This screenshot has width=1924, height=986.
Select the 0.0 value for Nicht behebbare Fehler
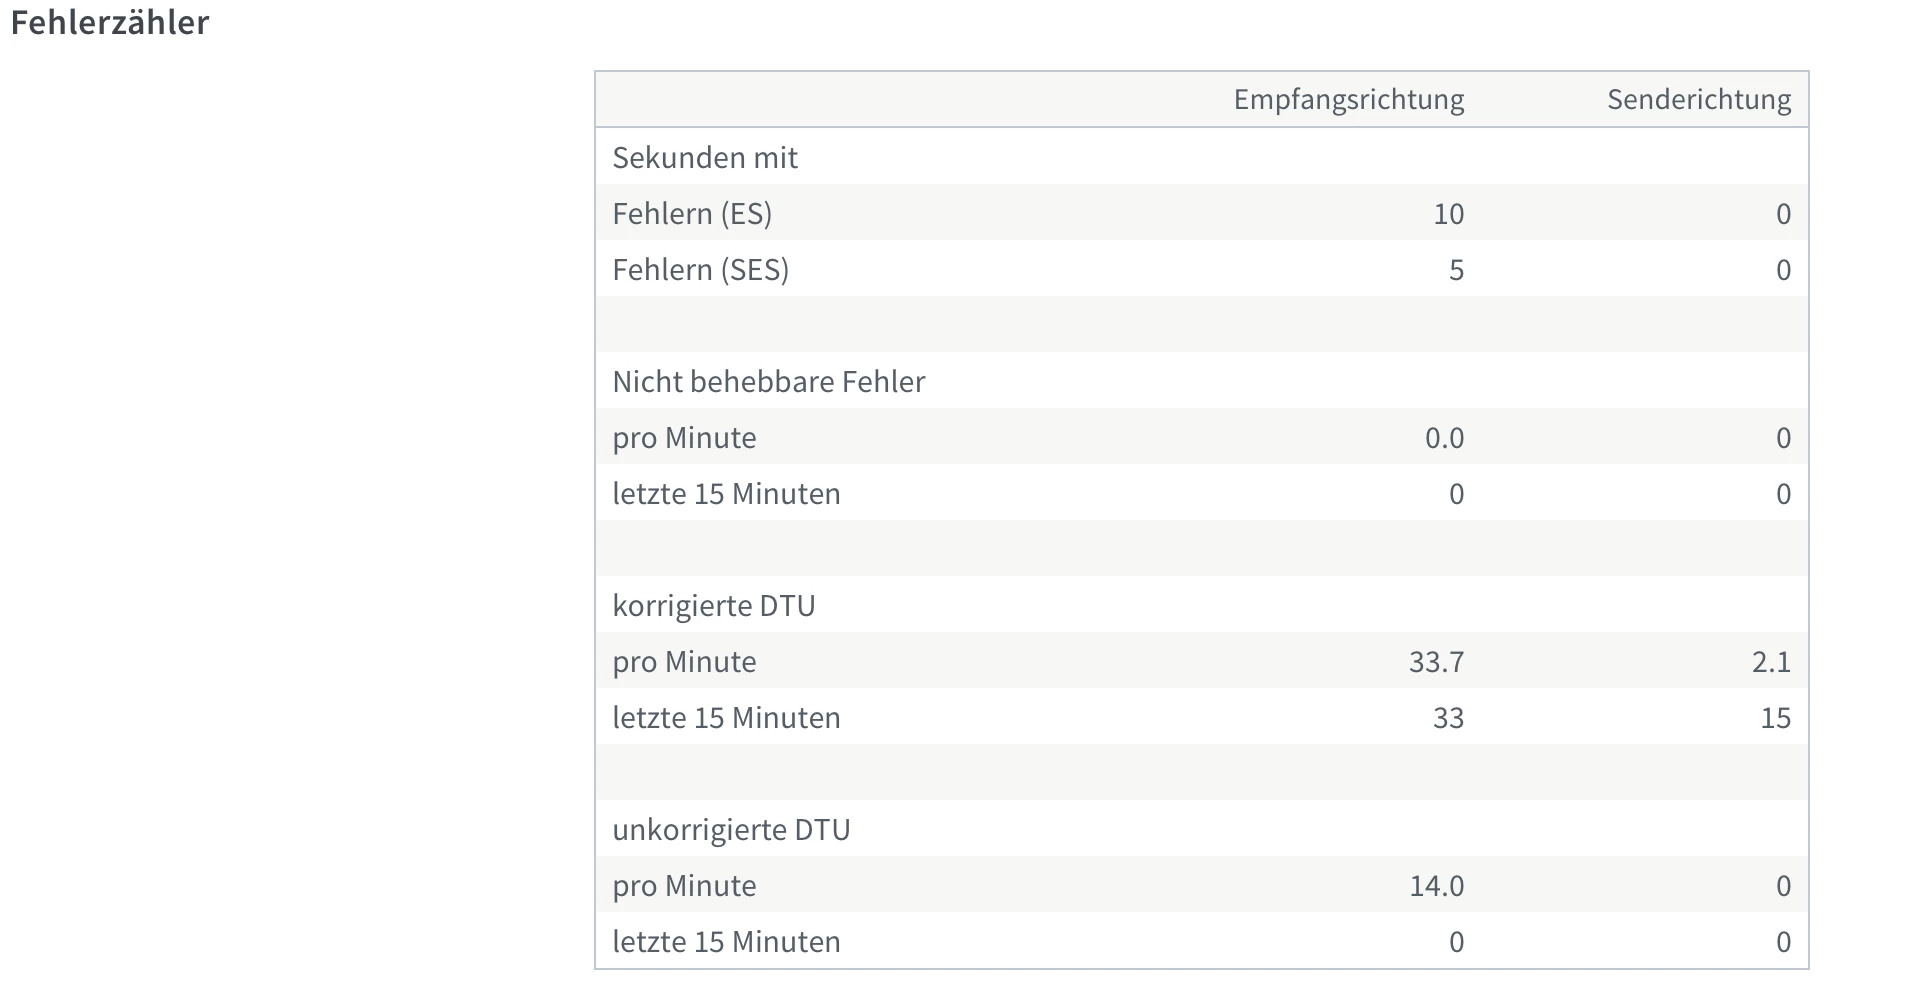click(x=1444, y=437)
